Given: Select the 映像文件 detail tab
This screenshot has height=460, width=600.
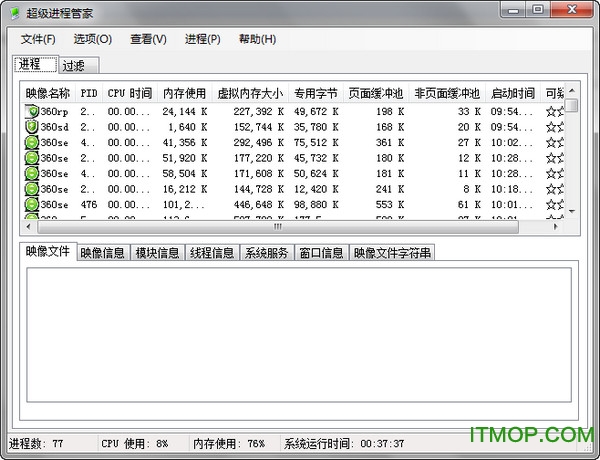Looking at the screenshot, I should pyautogui.click(x=48, y=251).
